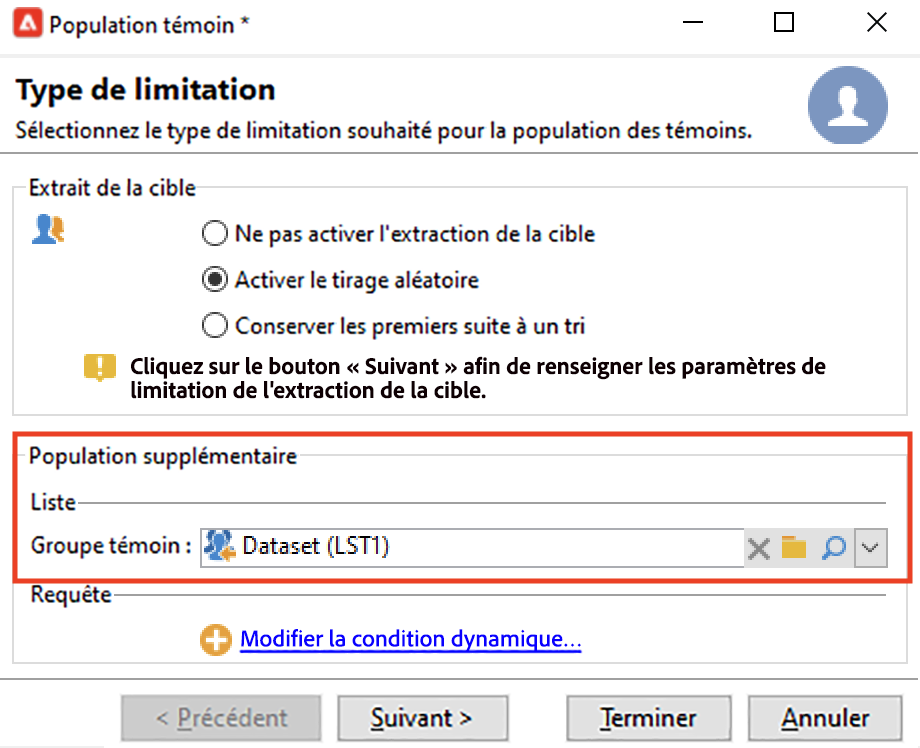Click the Suivant button
The height and width of the screenshot is (748, 920).
tap(422, 718)
